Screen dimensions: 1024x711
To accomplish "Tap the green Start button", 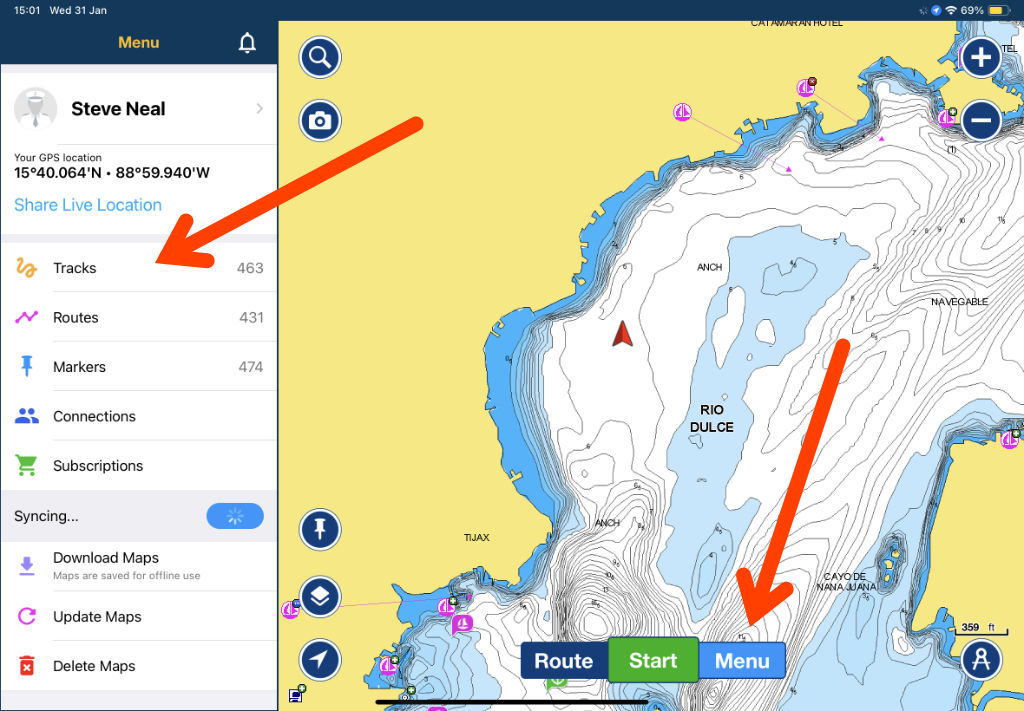I will click(653, 660).
